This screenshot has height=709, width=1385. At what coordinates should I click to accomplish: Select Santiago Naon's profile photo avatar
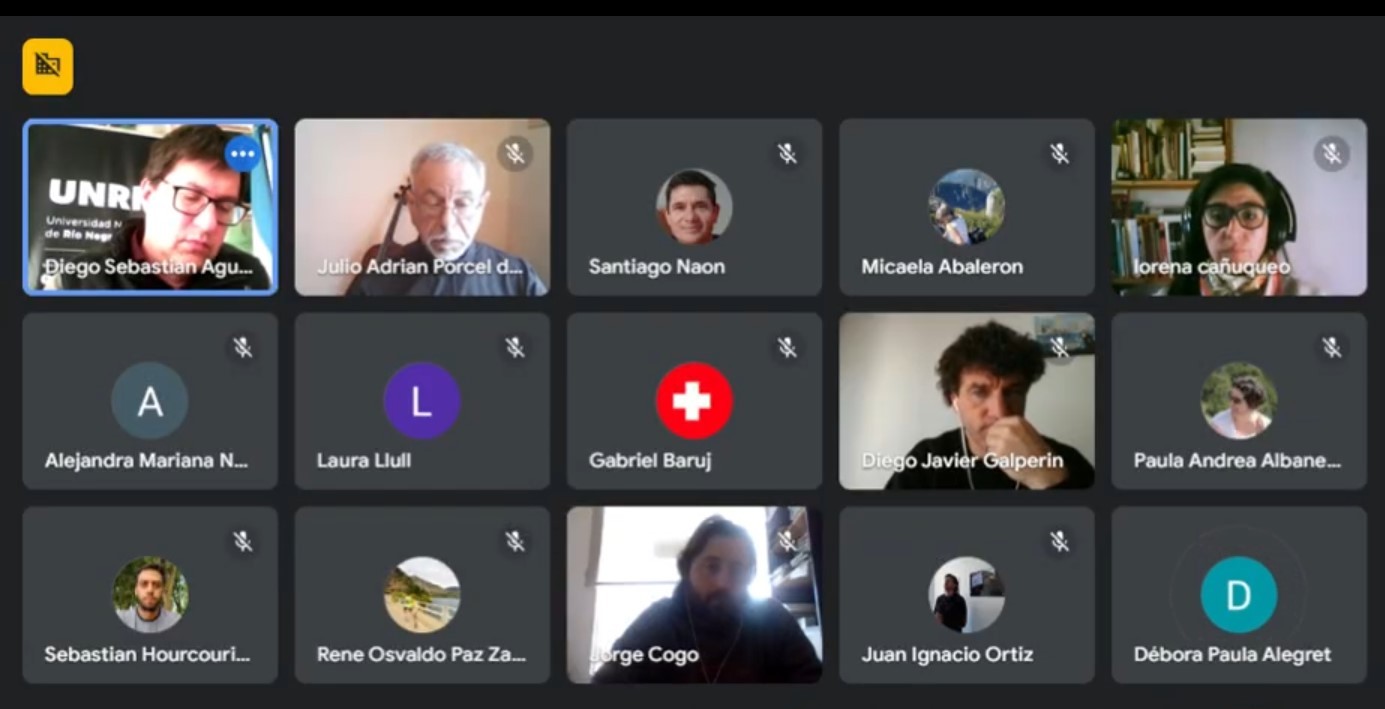pyautogui.click(x=694, y=207)
